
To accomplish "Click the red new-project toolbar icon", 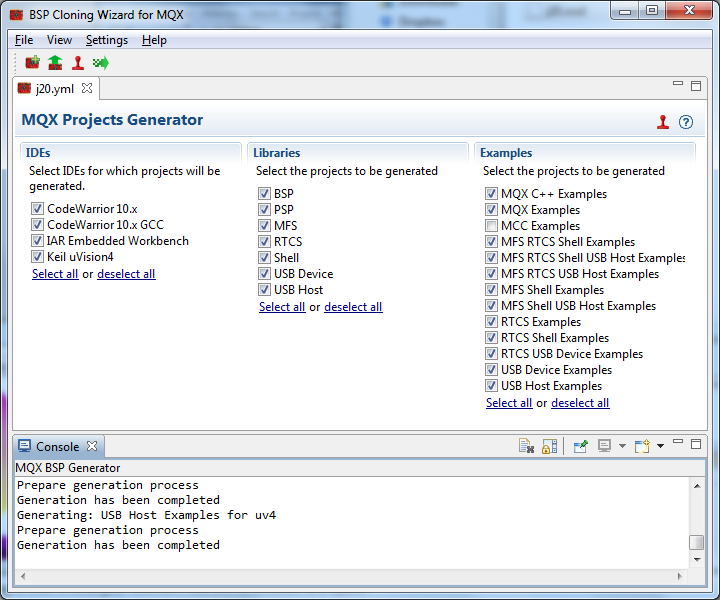I will (32, 62).
